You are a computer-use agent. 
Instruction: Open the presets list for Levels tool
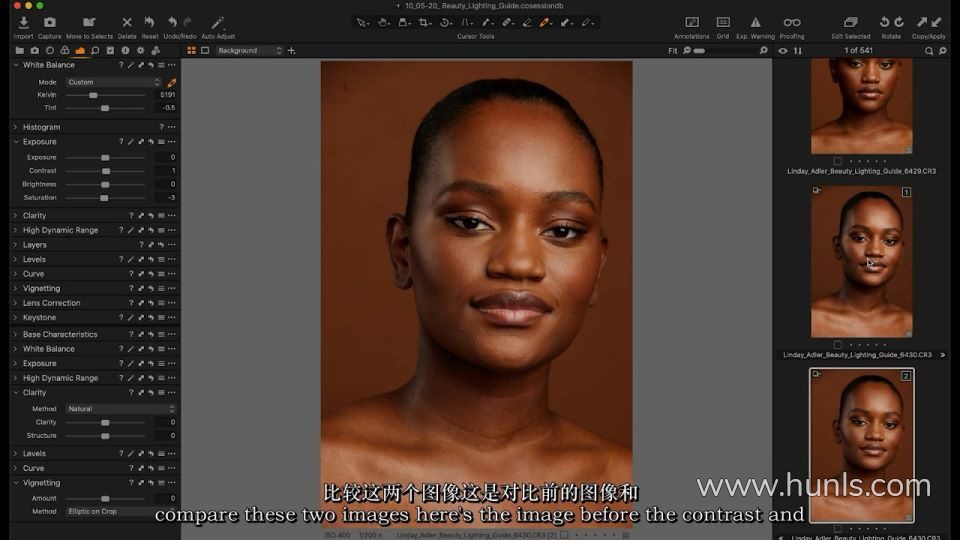(162, 260)
